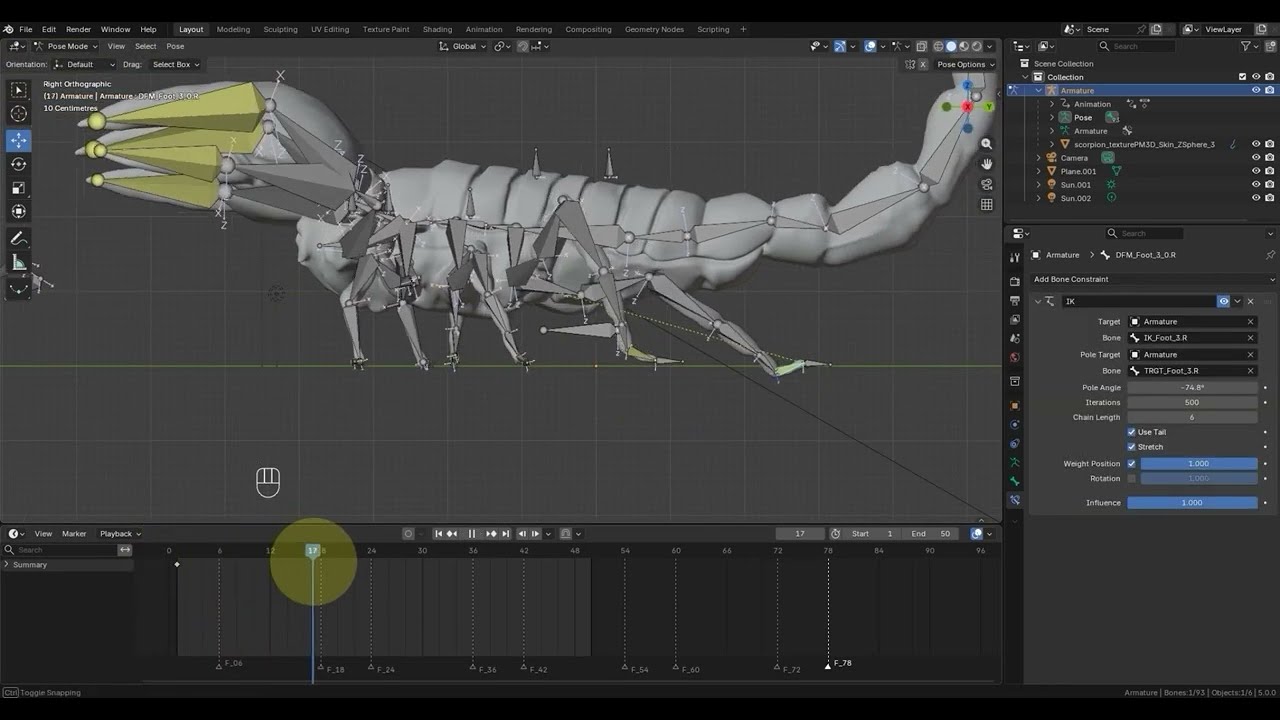Open the Pose menu in viewport header
The width and height of the screenshot is (1280, 720).
click(175, 46)
